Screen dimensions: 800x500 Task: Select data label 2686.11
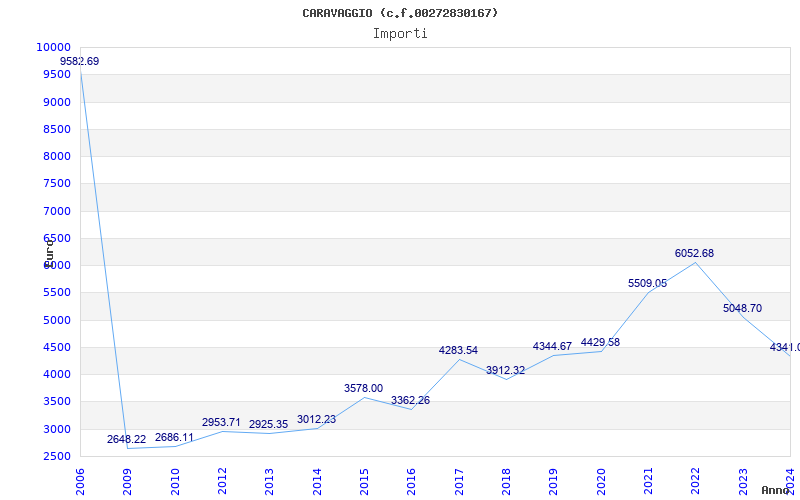point(174,437)
